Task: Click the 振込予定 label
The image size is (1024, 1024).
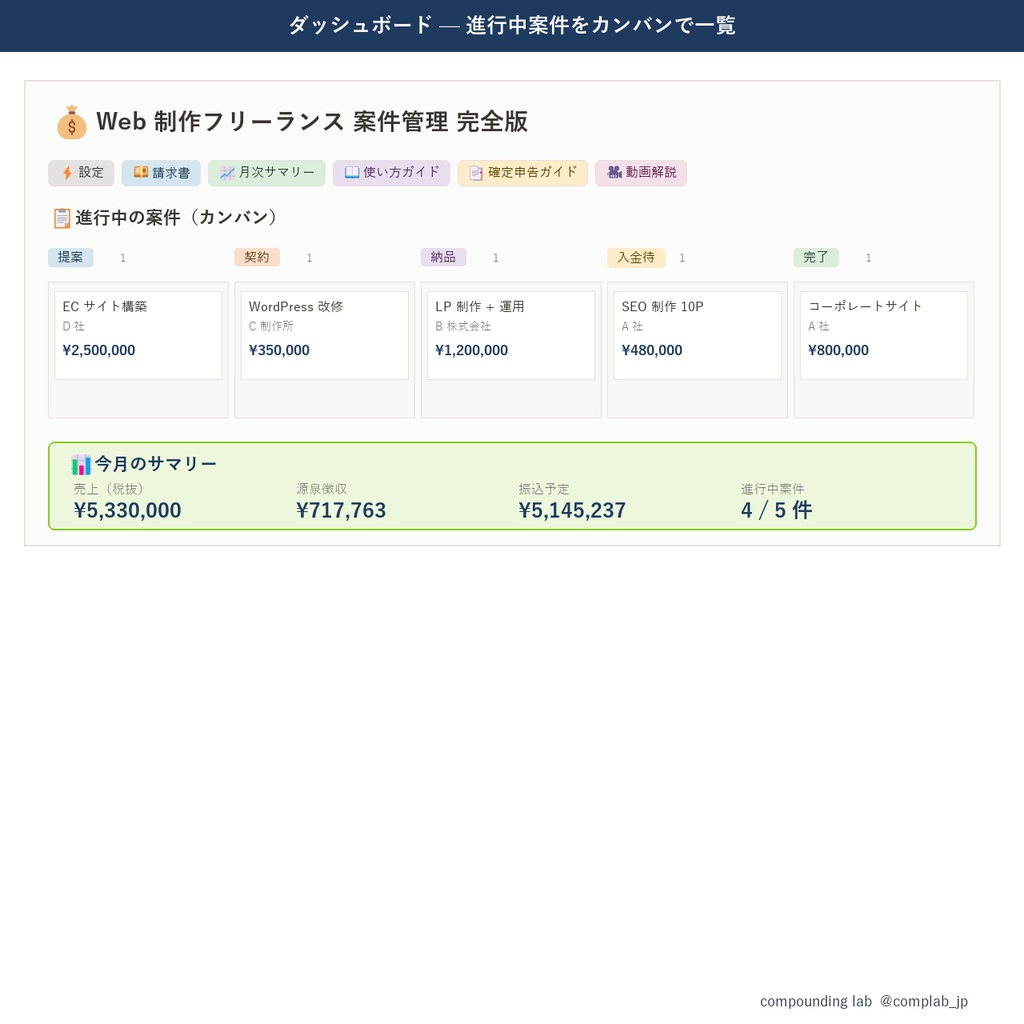Action: [544, 489]
